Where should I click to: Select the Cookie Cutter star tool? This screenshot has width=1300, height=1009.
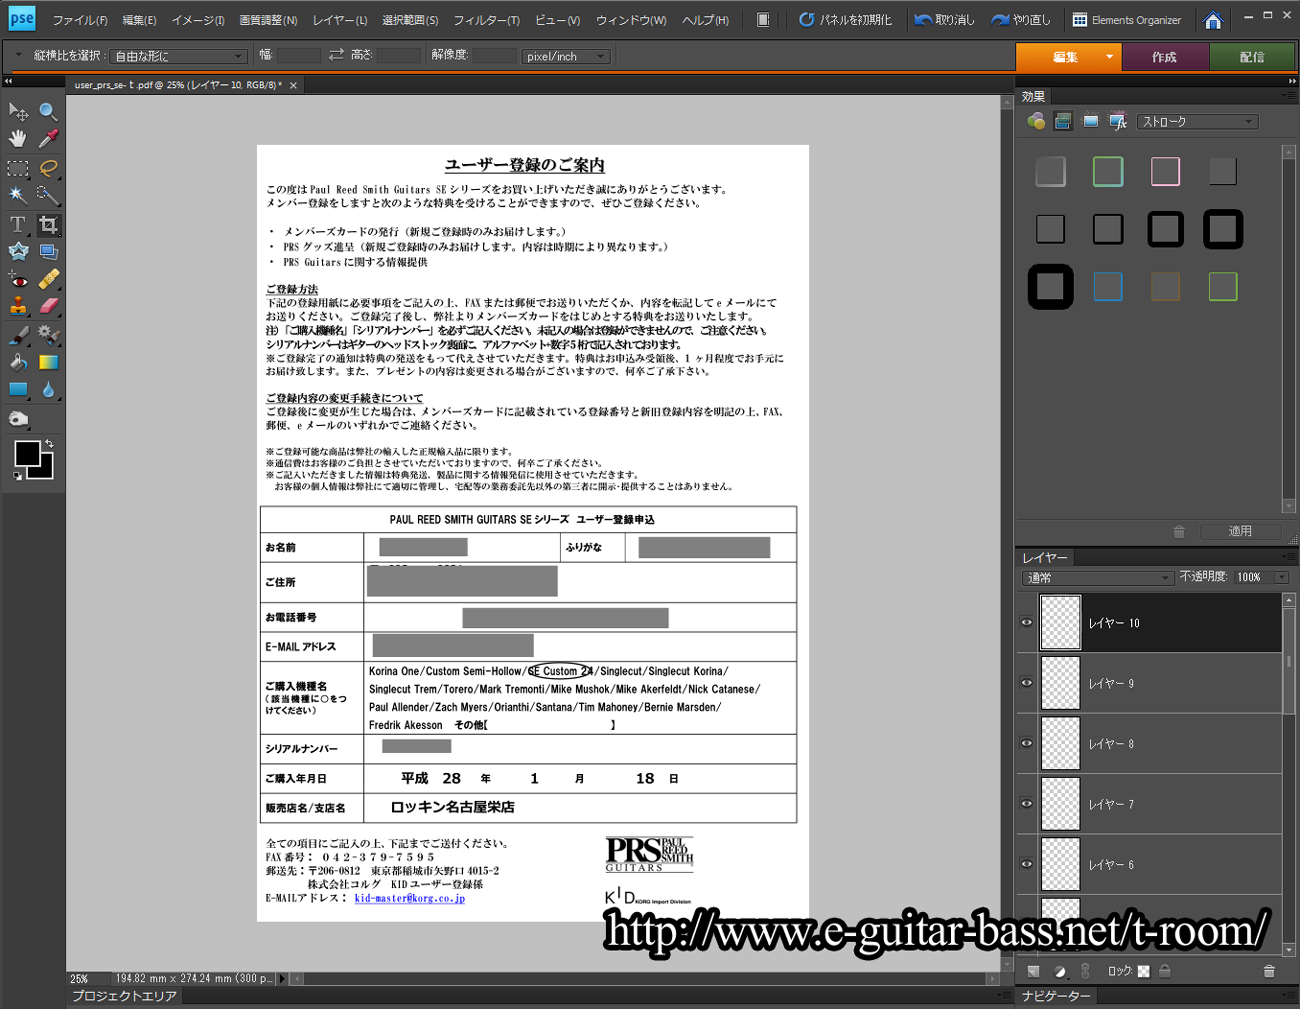pos(18,251)
